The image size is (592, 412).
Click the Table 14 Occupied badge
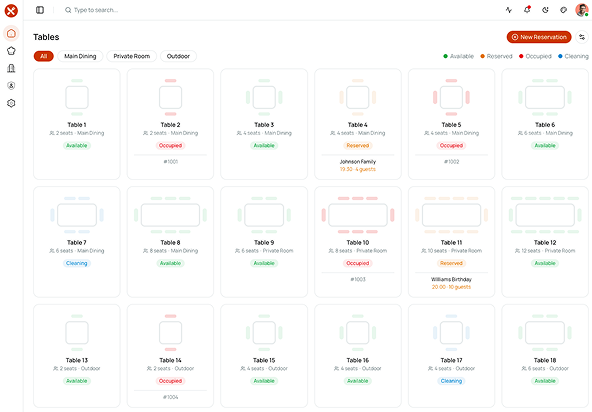pyautogui.click(x=170, y=381)
